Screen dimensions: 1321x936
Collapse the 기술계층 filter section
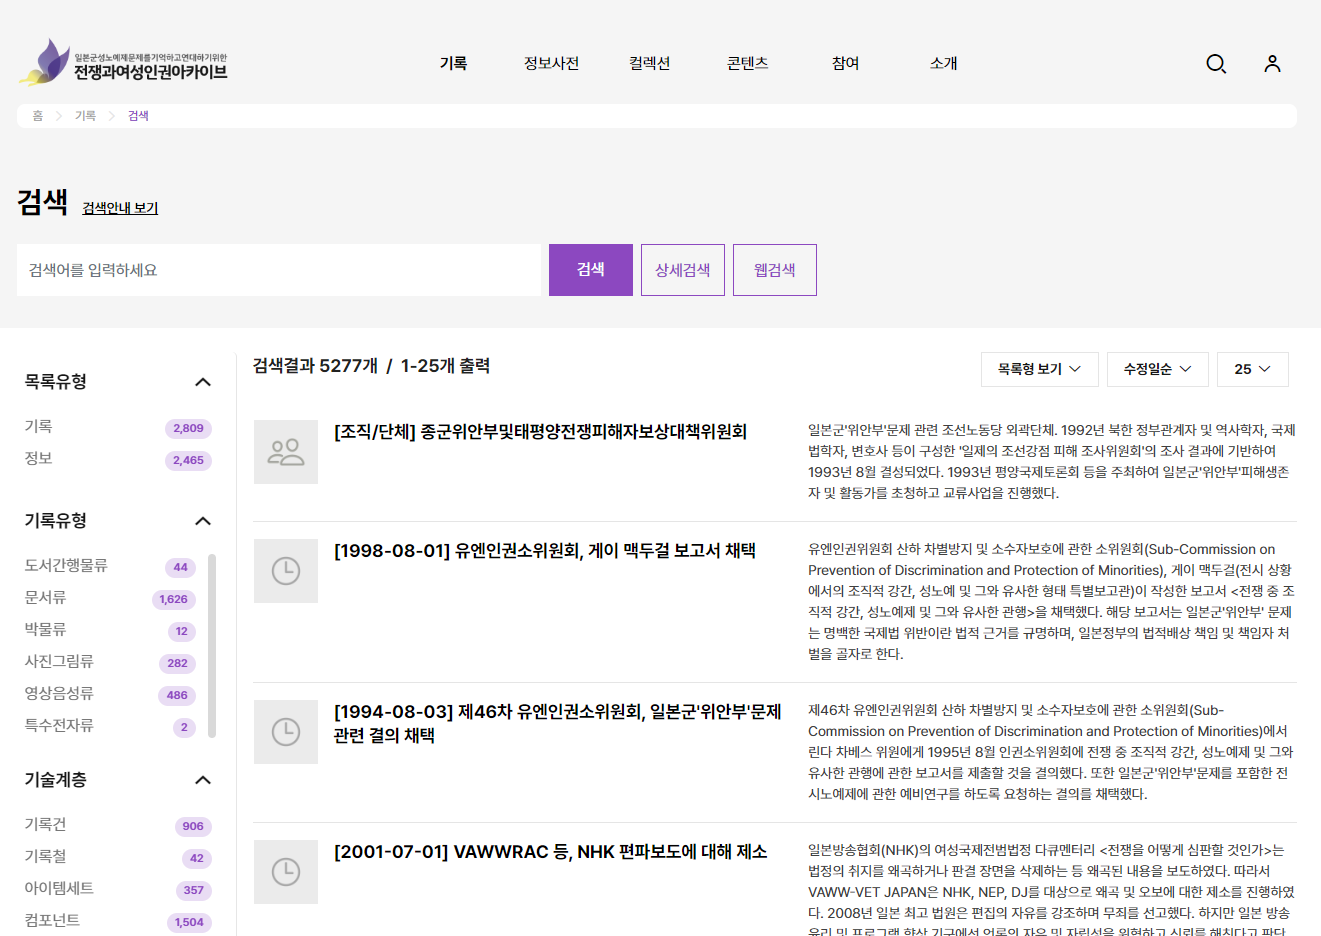click(203, 780)
